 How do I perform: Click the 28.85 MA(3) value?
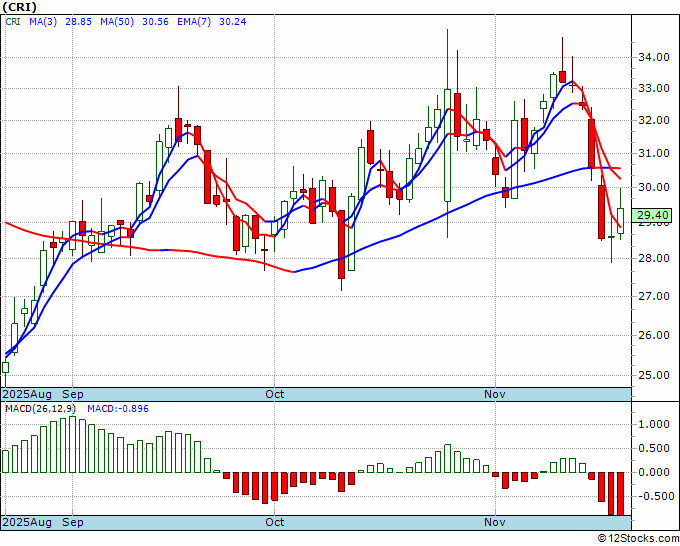point(78,21)
